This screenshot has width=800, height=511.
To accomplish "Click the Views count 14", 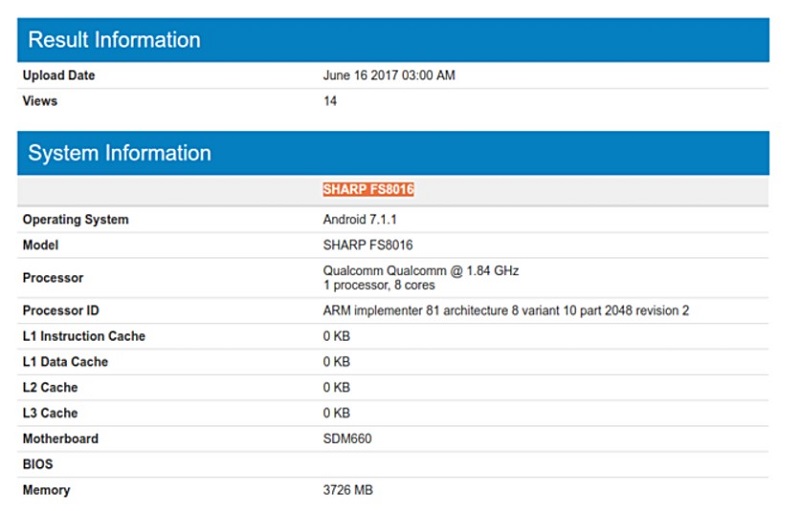I will click(330, 101).
